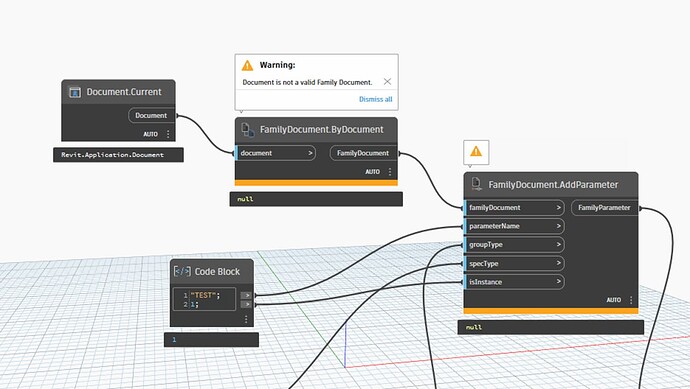Click the FamilyParameter output port
The height and width of the screenshot is (389, 690).
[x=604, y=208]
